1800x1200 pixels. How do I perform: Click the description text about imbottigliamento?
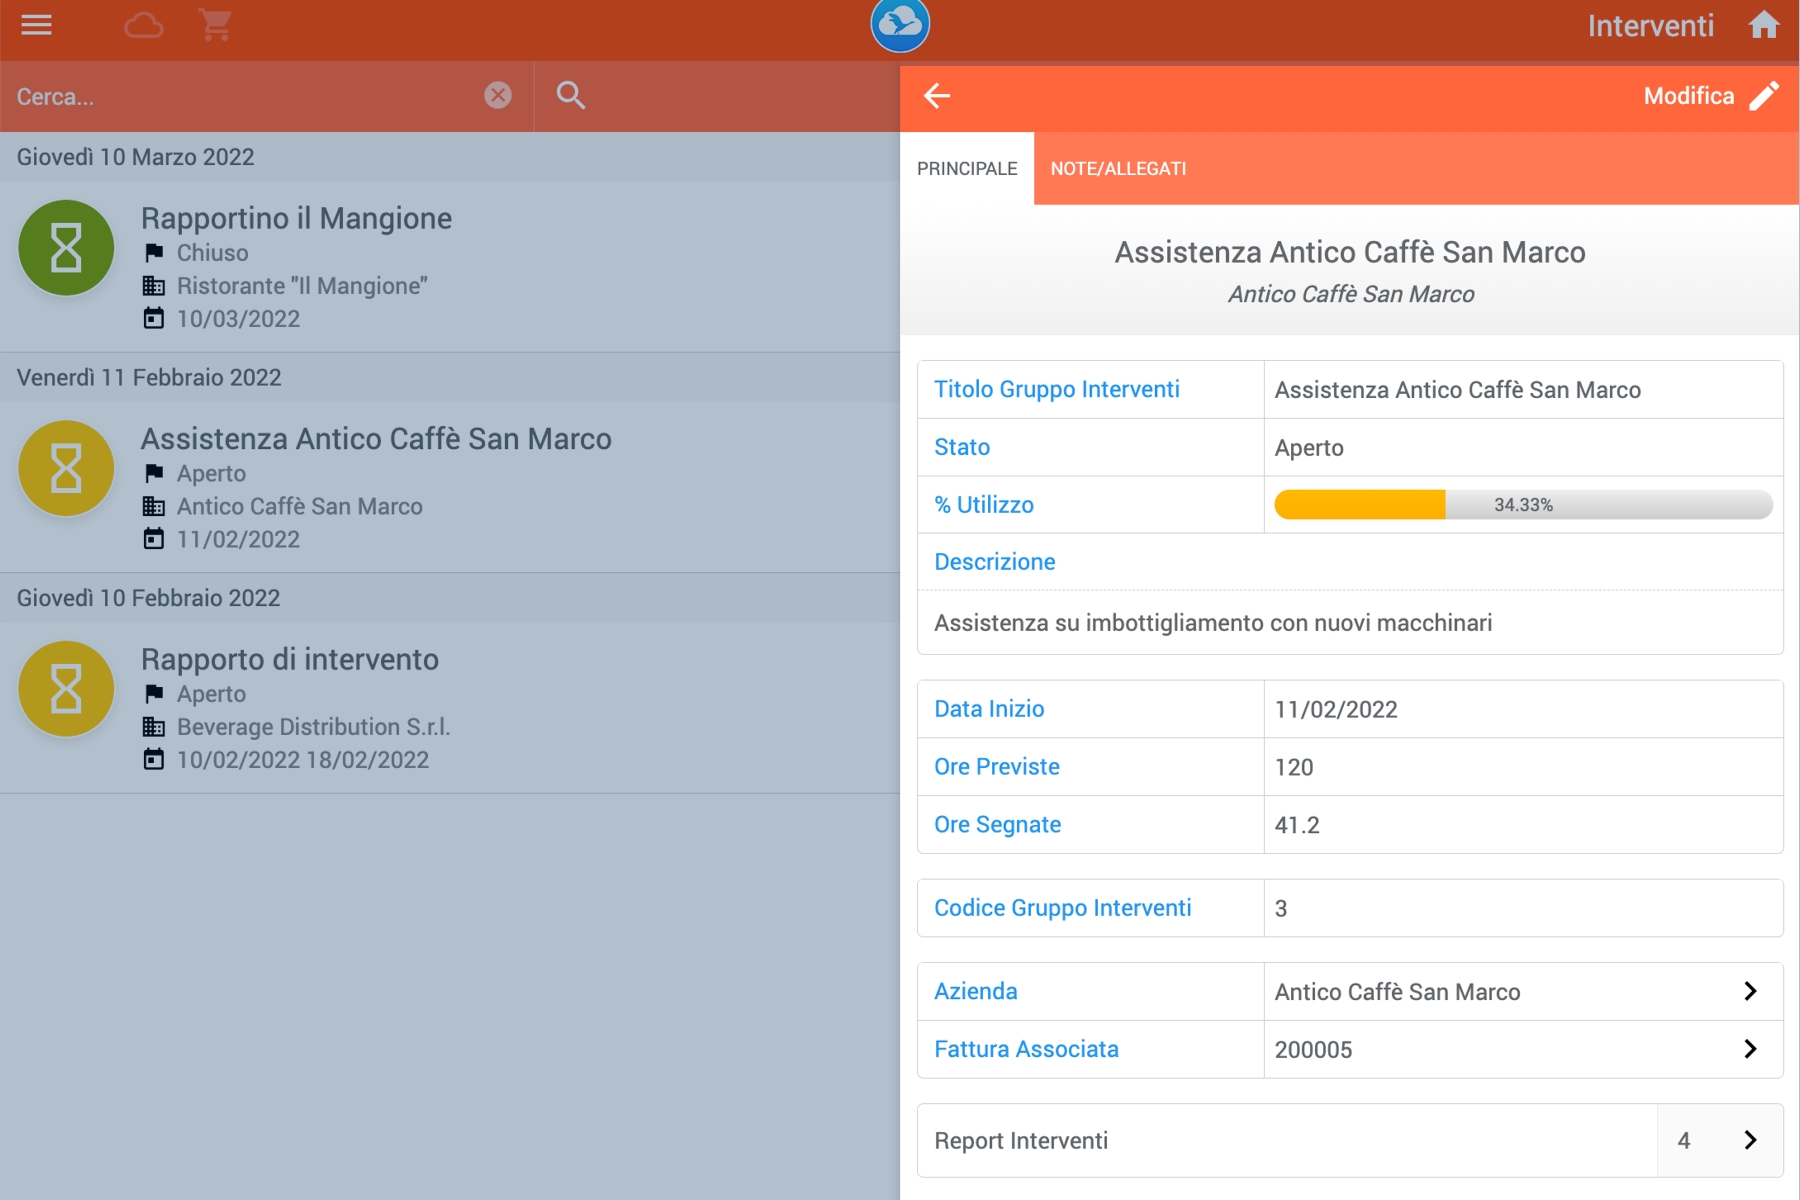1213,623
